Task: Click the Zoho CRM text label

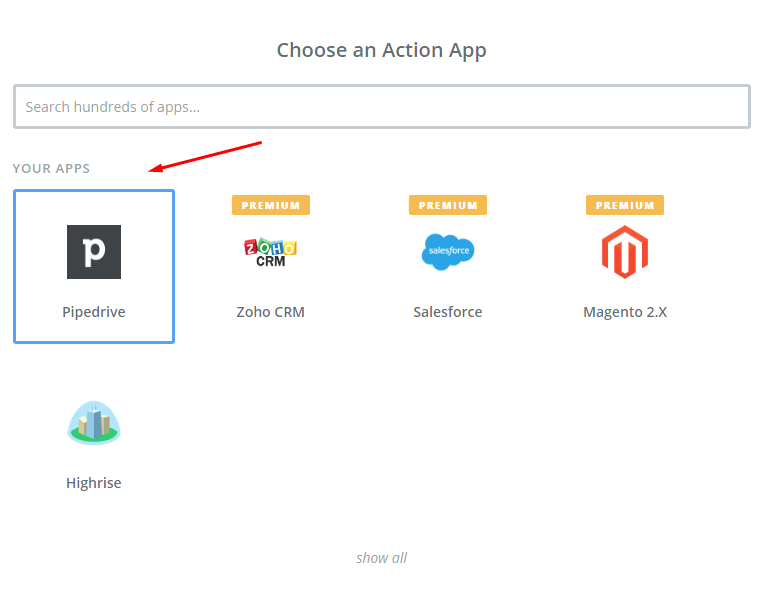Action: tap(271, 312)
